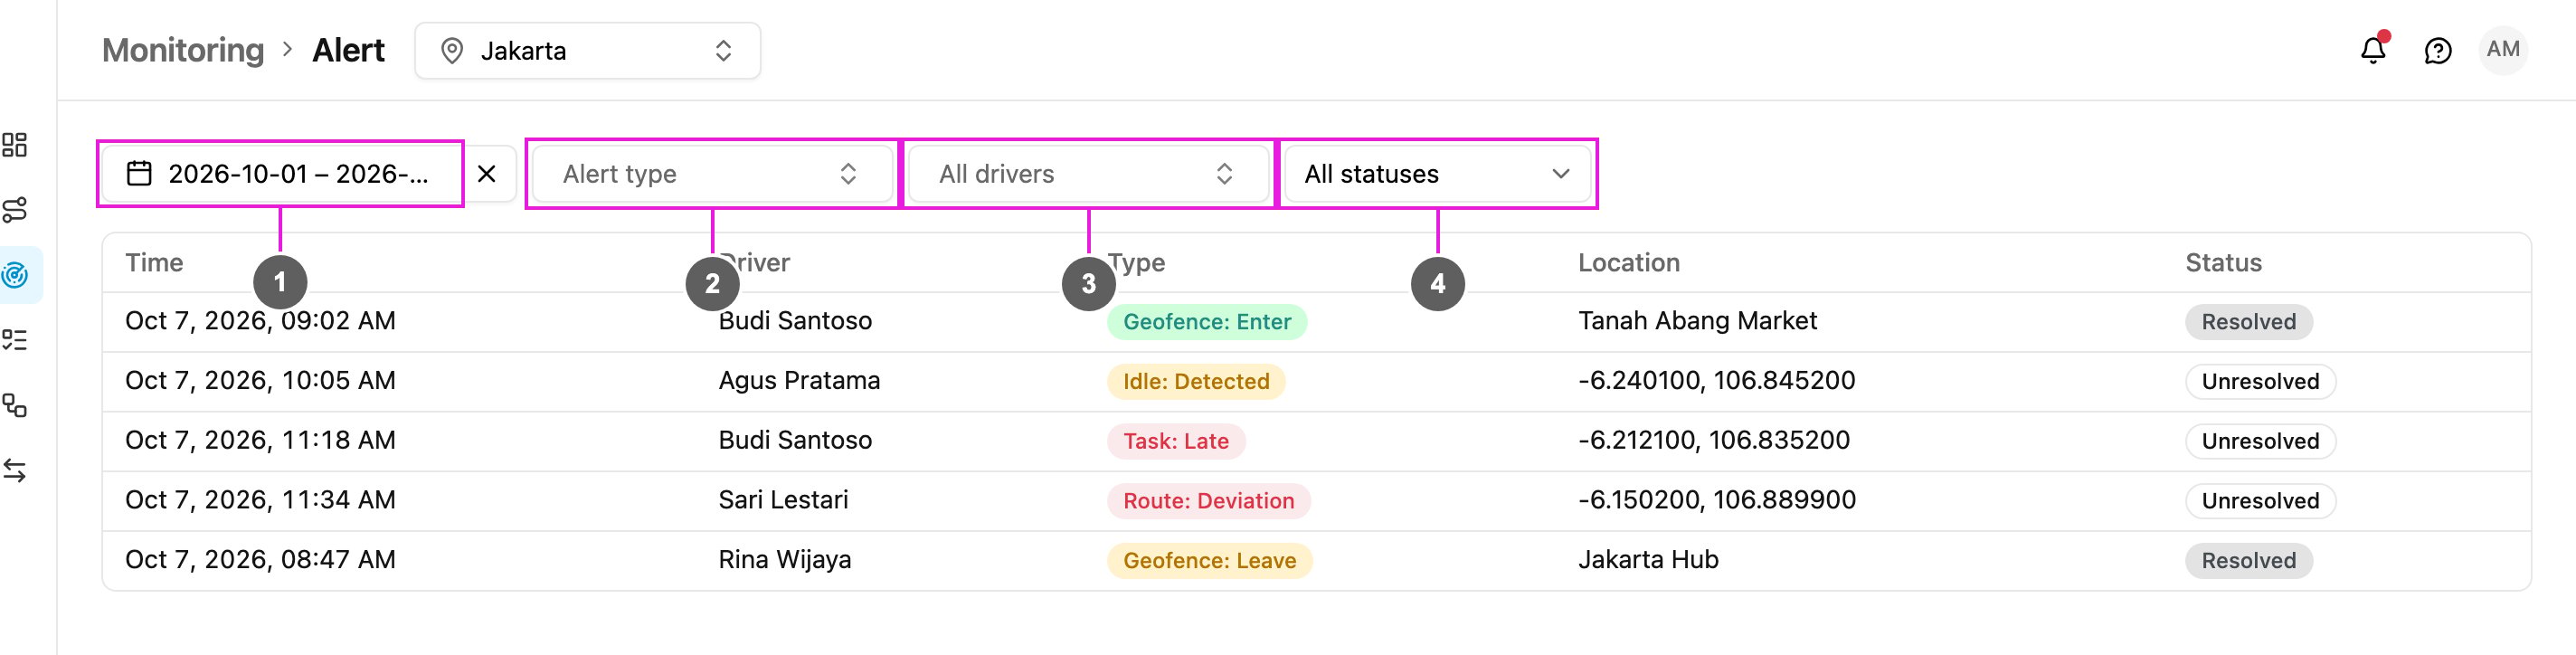Select the Route: Deviation alert row
This screenshot has height=655, width=2576.
1316,501
